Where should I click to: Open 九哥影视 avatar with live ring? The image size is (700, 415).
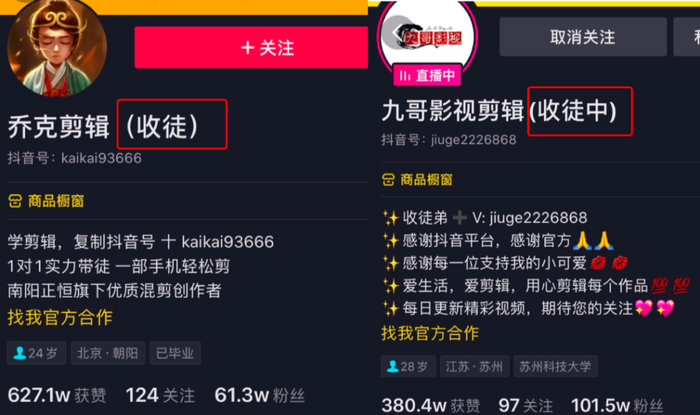tap(427, 36)
